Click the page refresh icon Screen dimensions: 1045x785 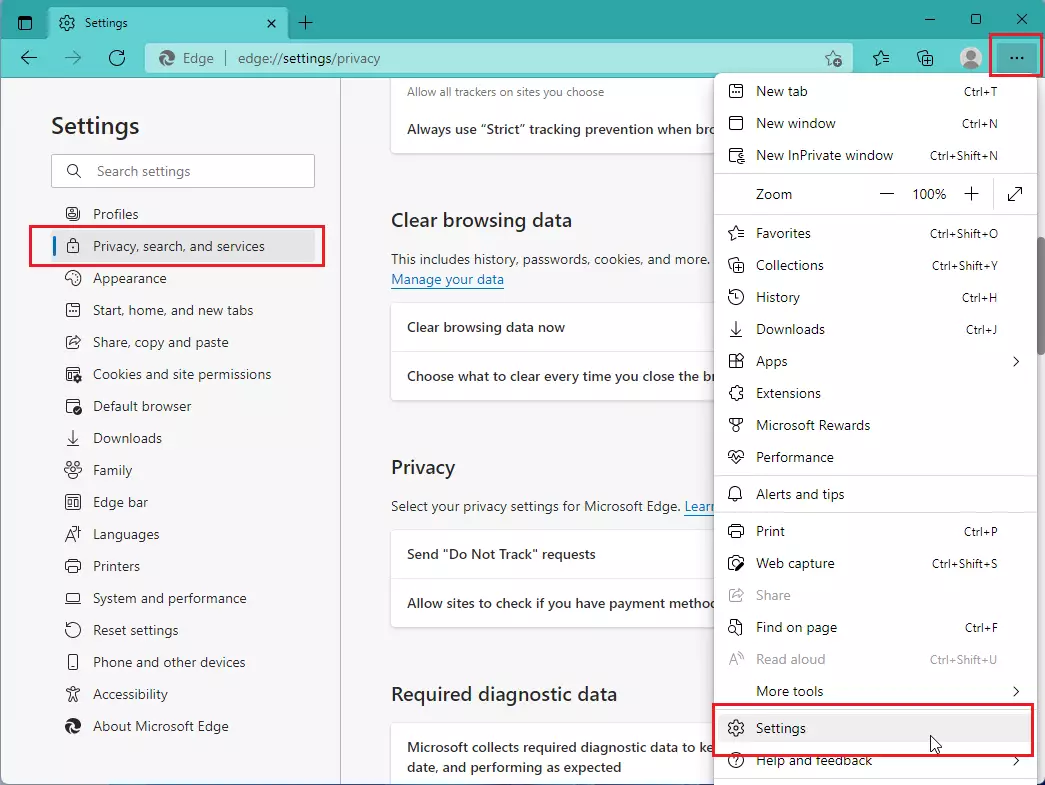[117, 58]
